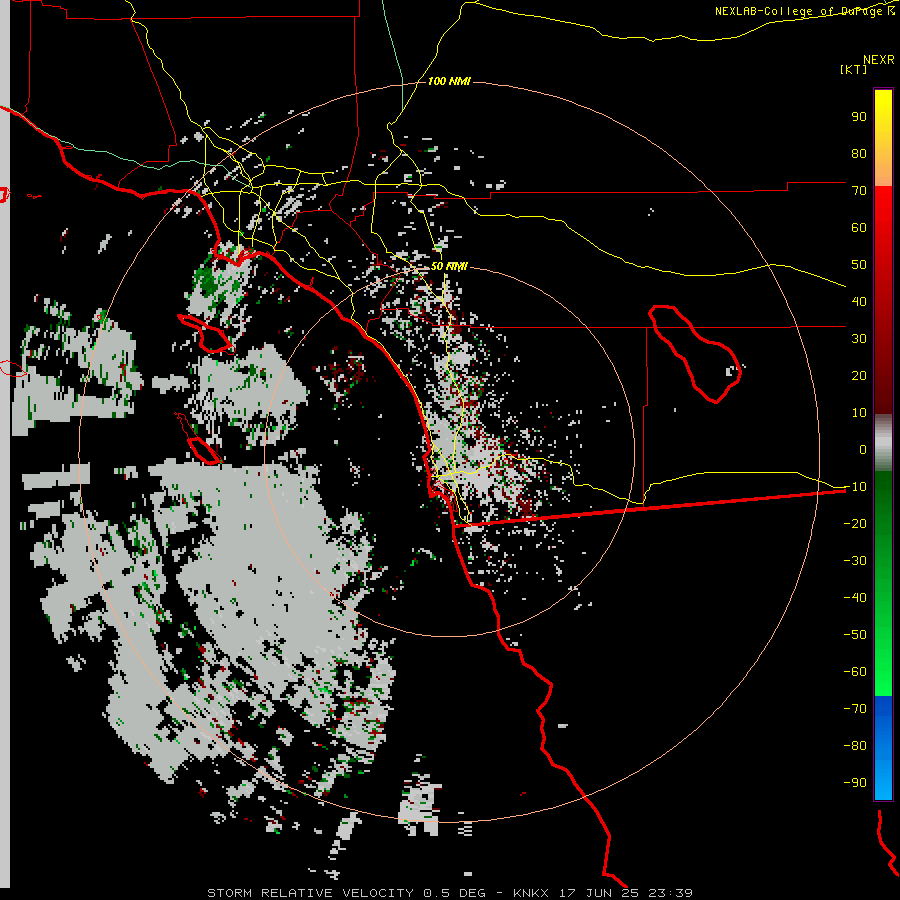Click the color scale label "80"

click(859, 153)
